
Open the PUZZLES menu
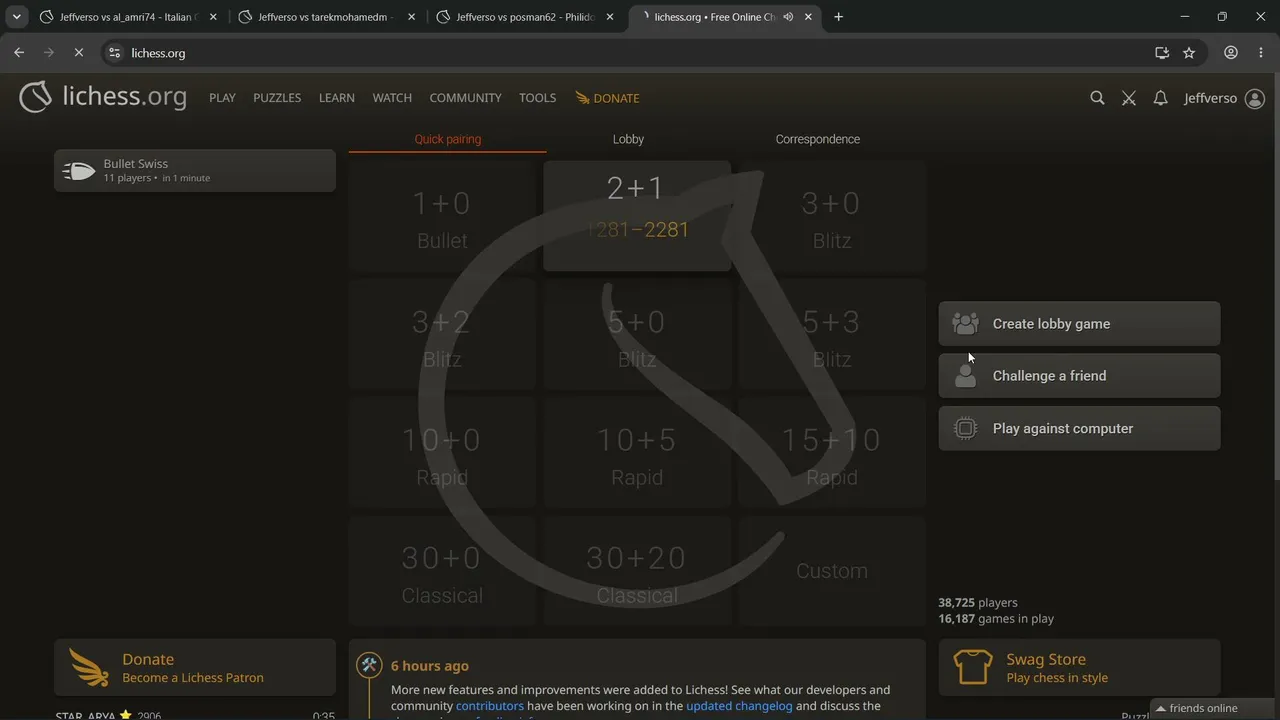[277, 98]
